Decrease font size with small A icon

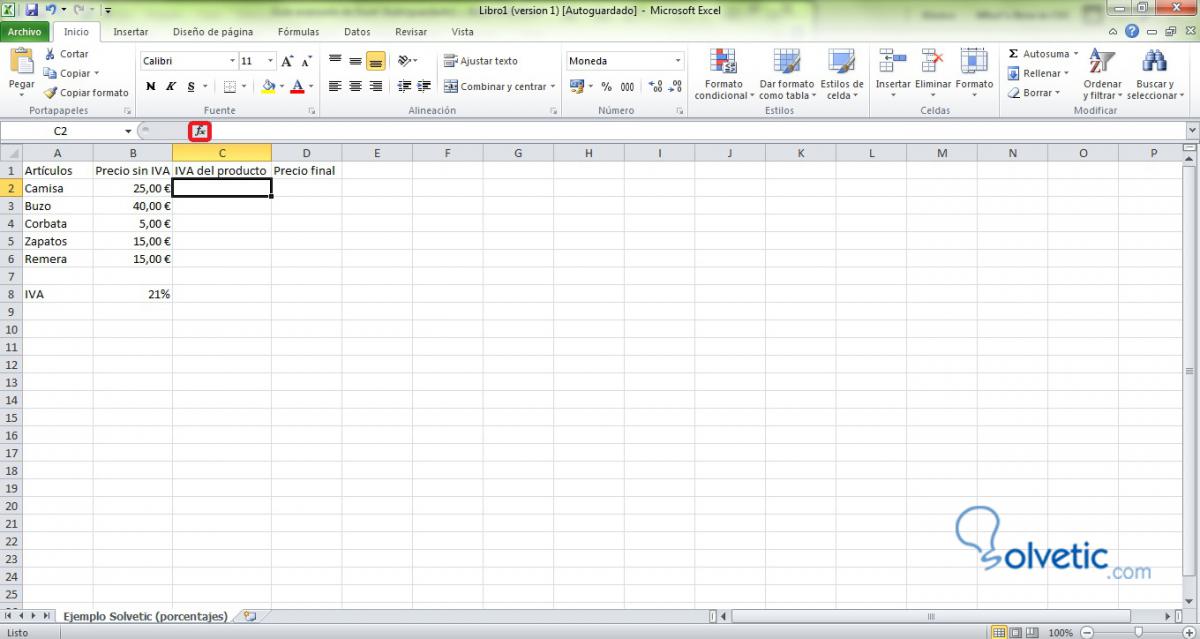point(307,61)
